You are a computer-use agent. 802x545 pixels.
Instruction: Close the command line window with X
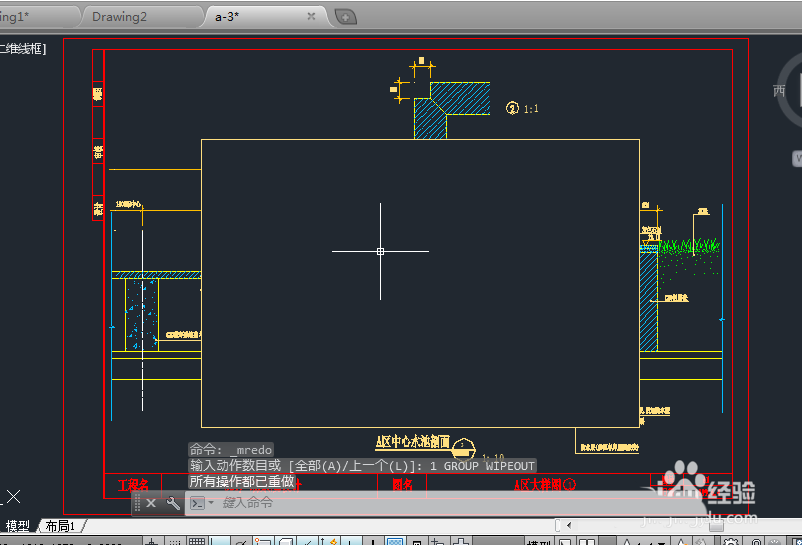(x=151, y=503)
